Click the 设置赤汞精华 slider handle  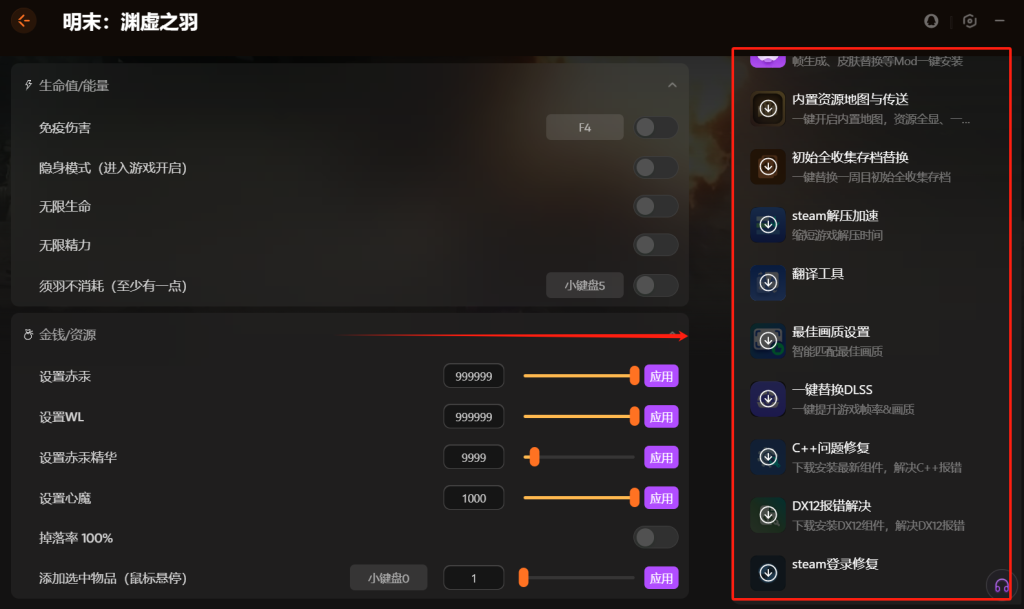click(535, 457)
